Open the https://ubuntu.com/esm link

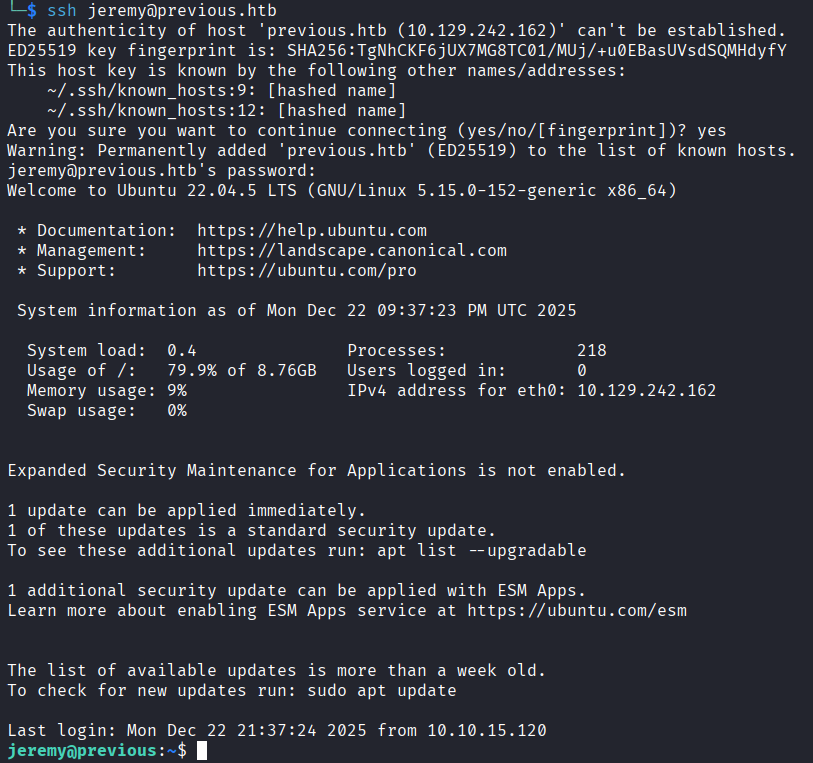tap(577, 610)
